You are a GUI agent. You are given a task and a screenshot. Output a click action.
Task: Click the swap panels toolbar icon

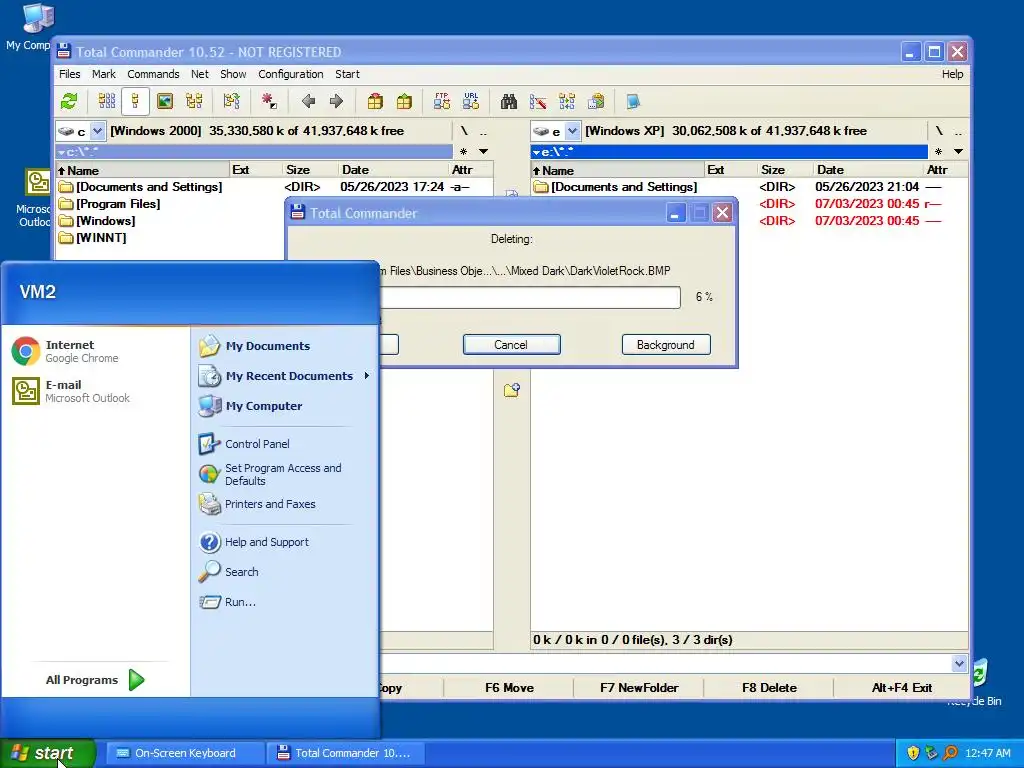click(x=232, y=101)
